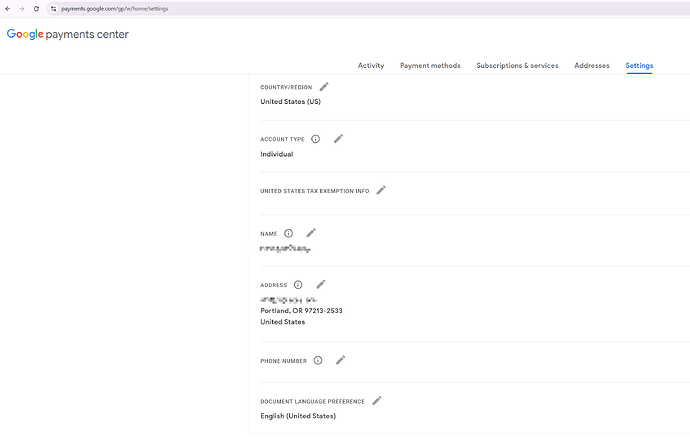
Task: Click the pencil icon next to Account Type
Action: point(338,139)
